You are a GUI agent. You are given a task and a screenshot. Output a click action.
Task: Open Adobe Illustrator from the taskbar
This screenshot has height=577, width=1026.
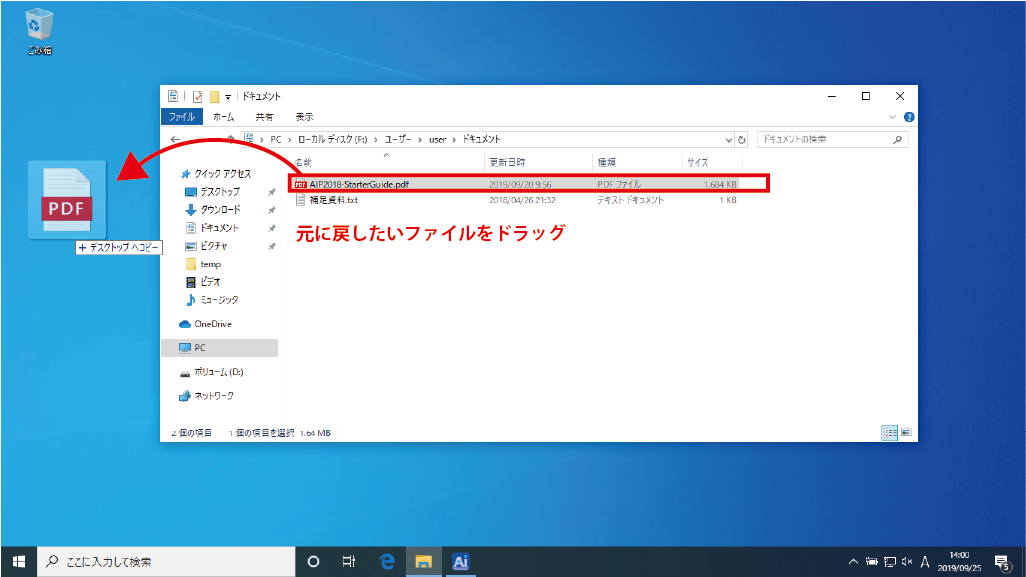coord(460,561)
